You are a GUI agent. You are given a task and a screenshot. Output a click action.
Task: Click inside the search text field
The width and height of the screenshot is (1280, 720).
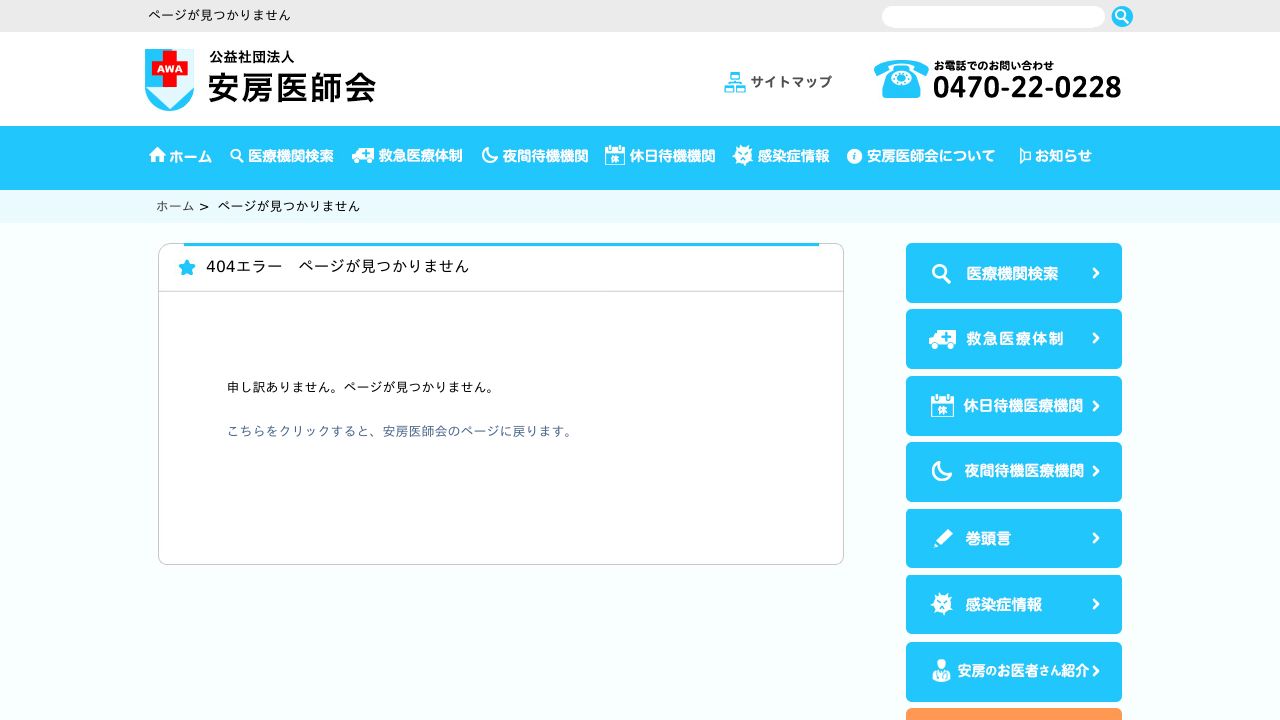tap(992, 17)
